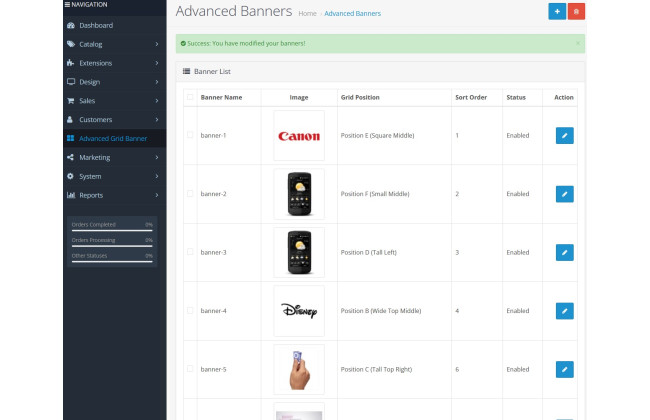Edit banner-5 with the pencil button
The width and height of the screenshot is (650, 420).
click(564, 369)
